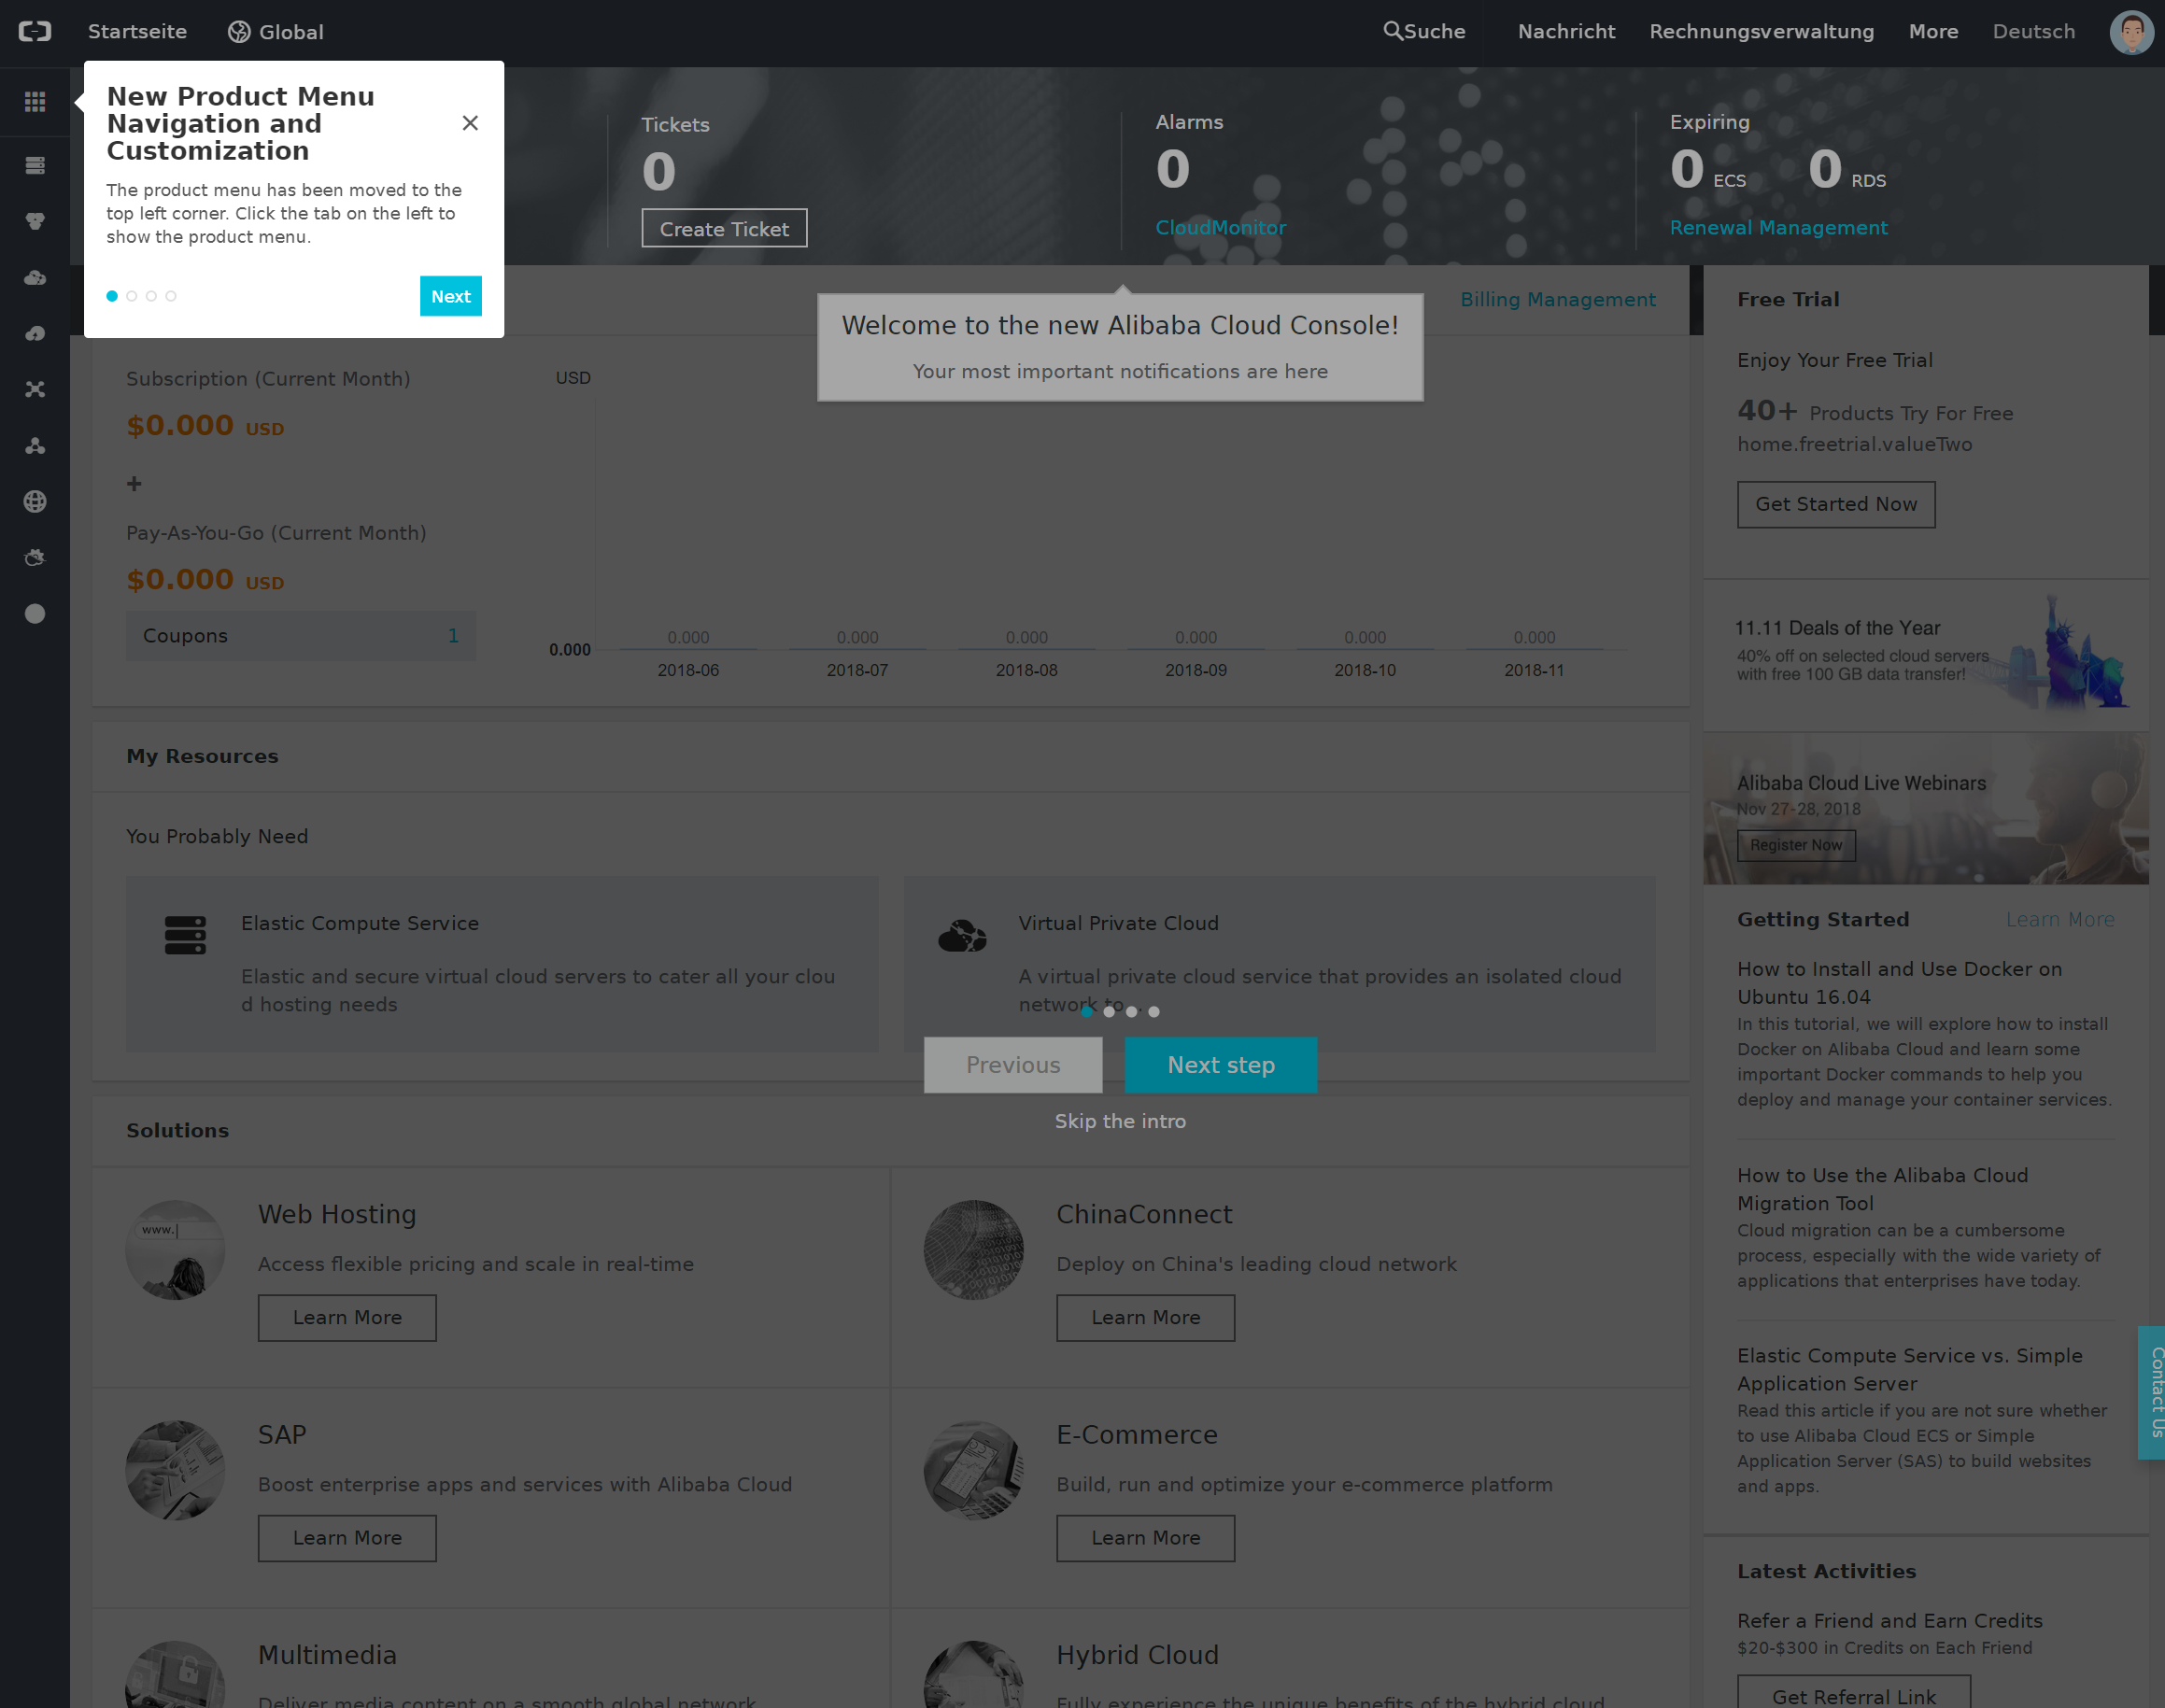Viewport: 2165px width, 1708px height.
Task: Click Next in the product menu popup
Action: (x=450, y=296)
